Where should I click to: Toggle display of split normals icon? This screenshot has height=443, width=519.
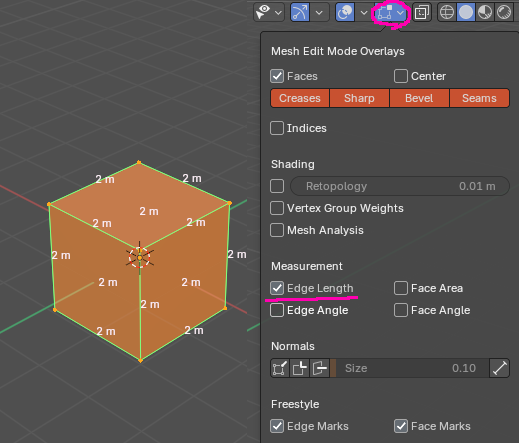coord(299,368)
